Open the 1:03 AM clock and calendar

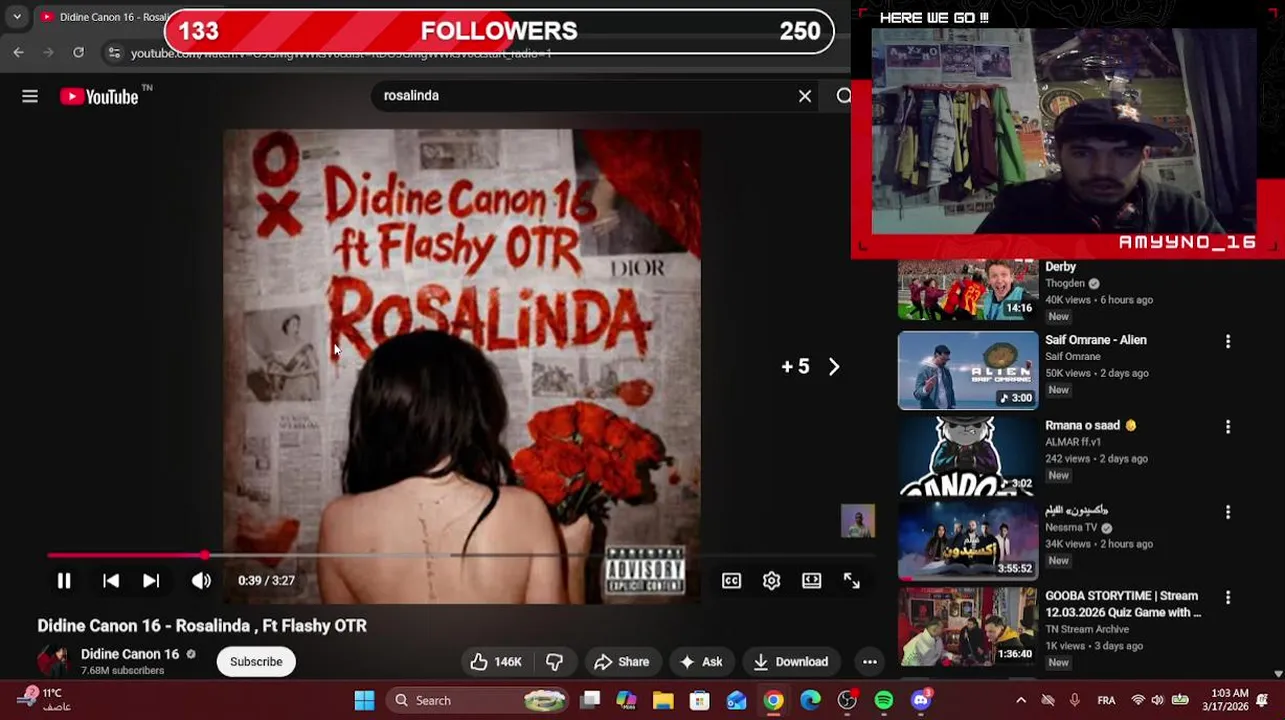coord(1229,700)
